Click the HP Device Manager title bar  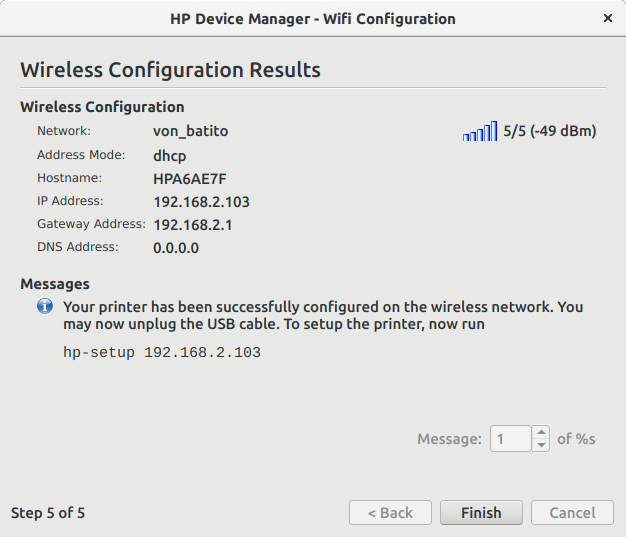pos(313,18)
